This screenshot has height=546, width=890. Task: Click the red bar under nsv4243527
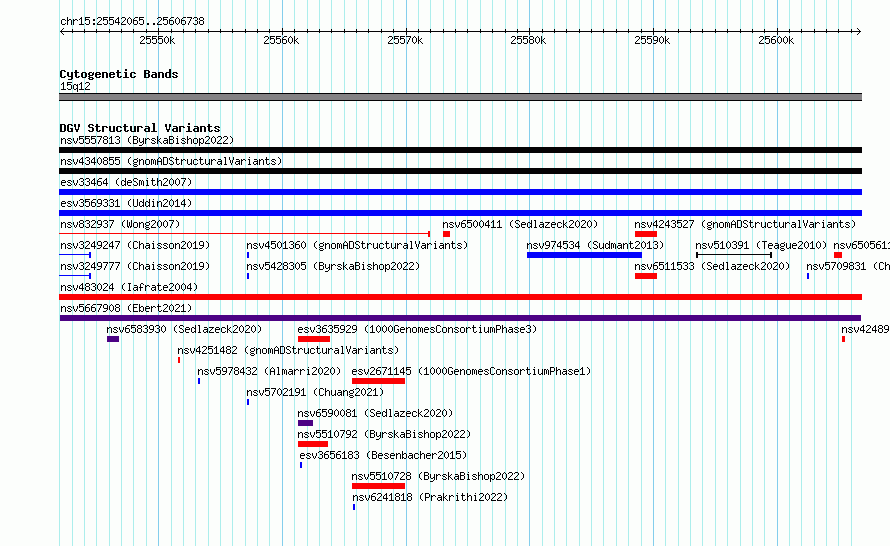[x=646, y=234]
